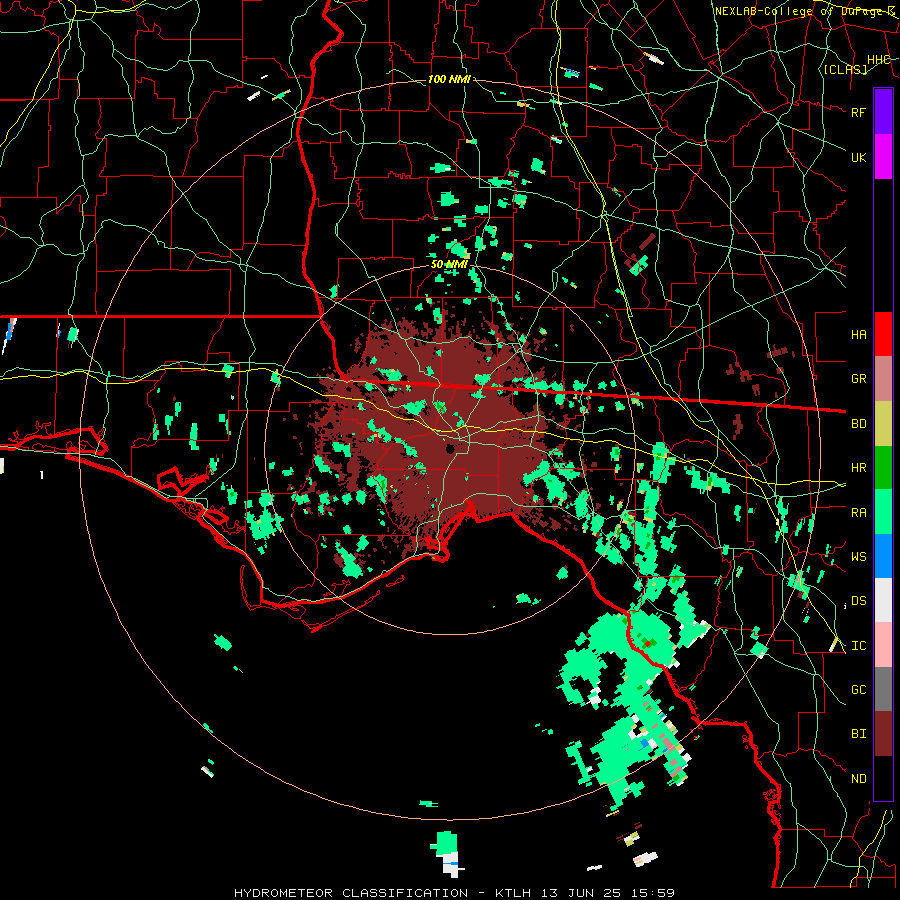
Task: Click the white DS legend swatch
Action: [883, 600]
